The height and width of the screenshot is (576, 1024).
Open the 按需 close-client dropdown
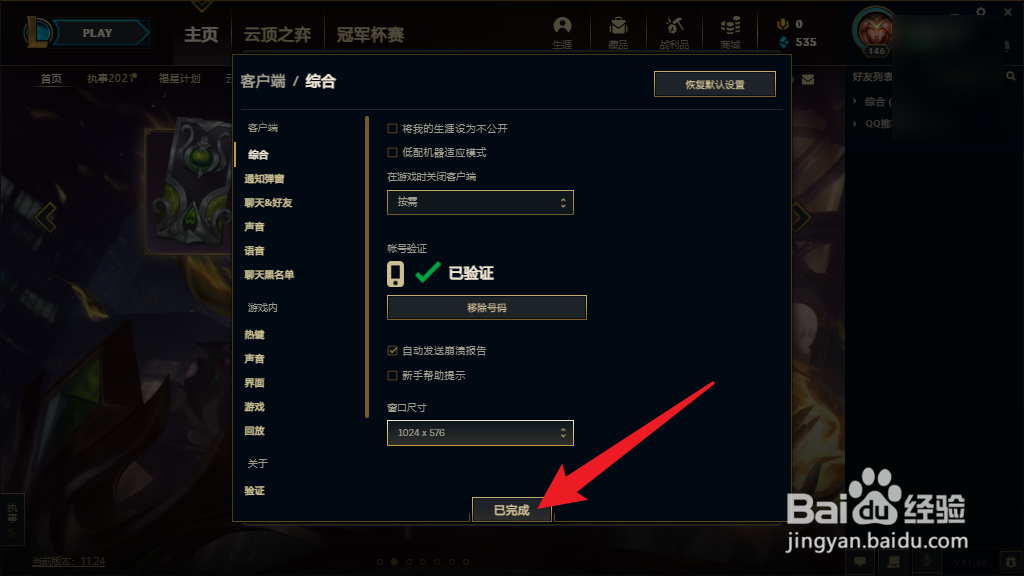pyautogui.click(x=480, y=202)
